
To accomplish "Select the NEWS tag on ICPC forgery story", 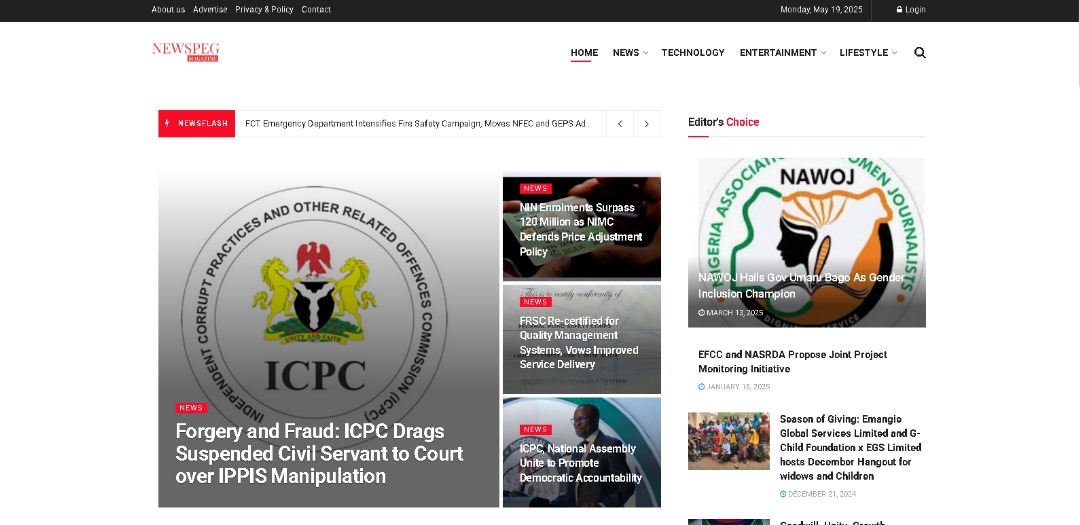I will [191, 408].
